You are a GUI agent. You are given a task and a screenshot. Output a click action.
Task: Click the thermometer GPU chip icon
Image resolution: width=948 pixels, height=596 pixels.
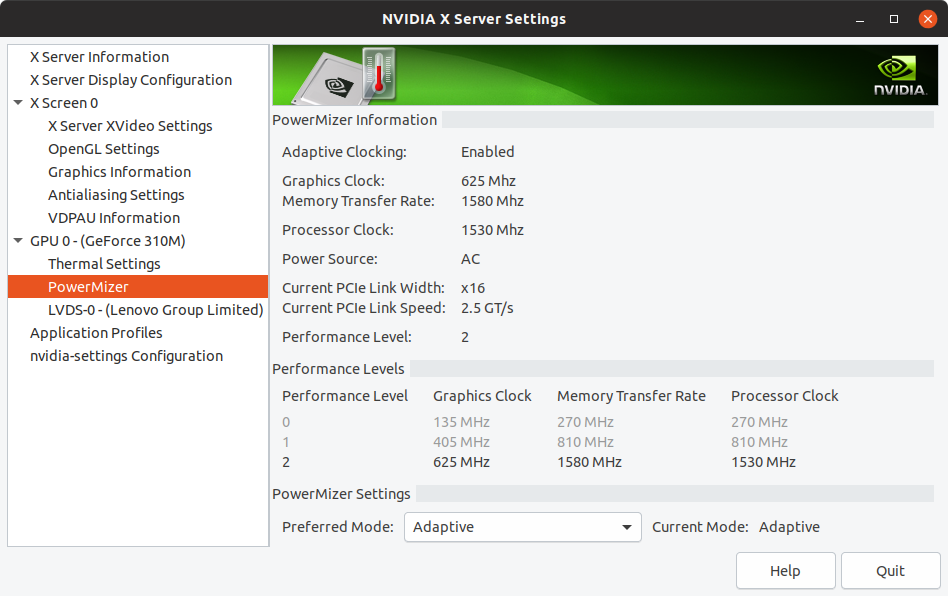tap(345, 76)
